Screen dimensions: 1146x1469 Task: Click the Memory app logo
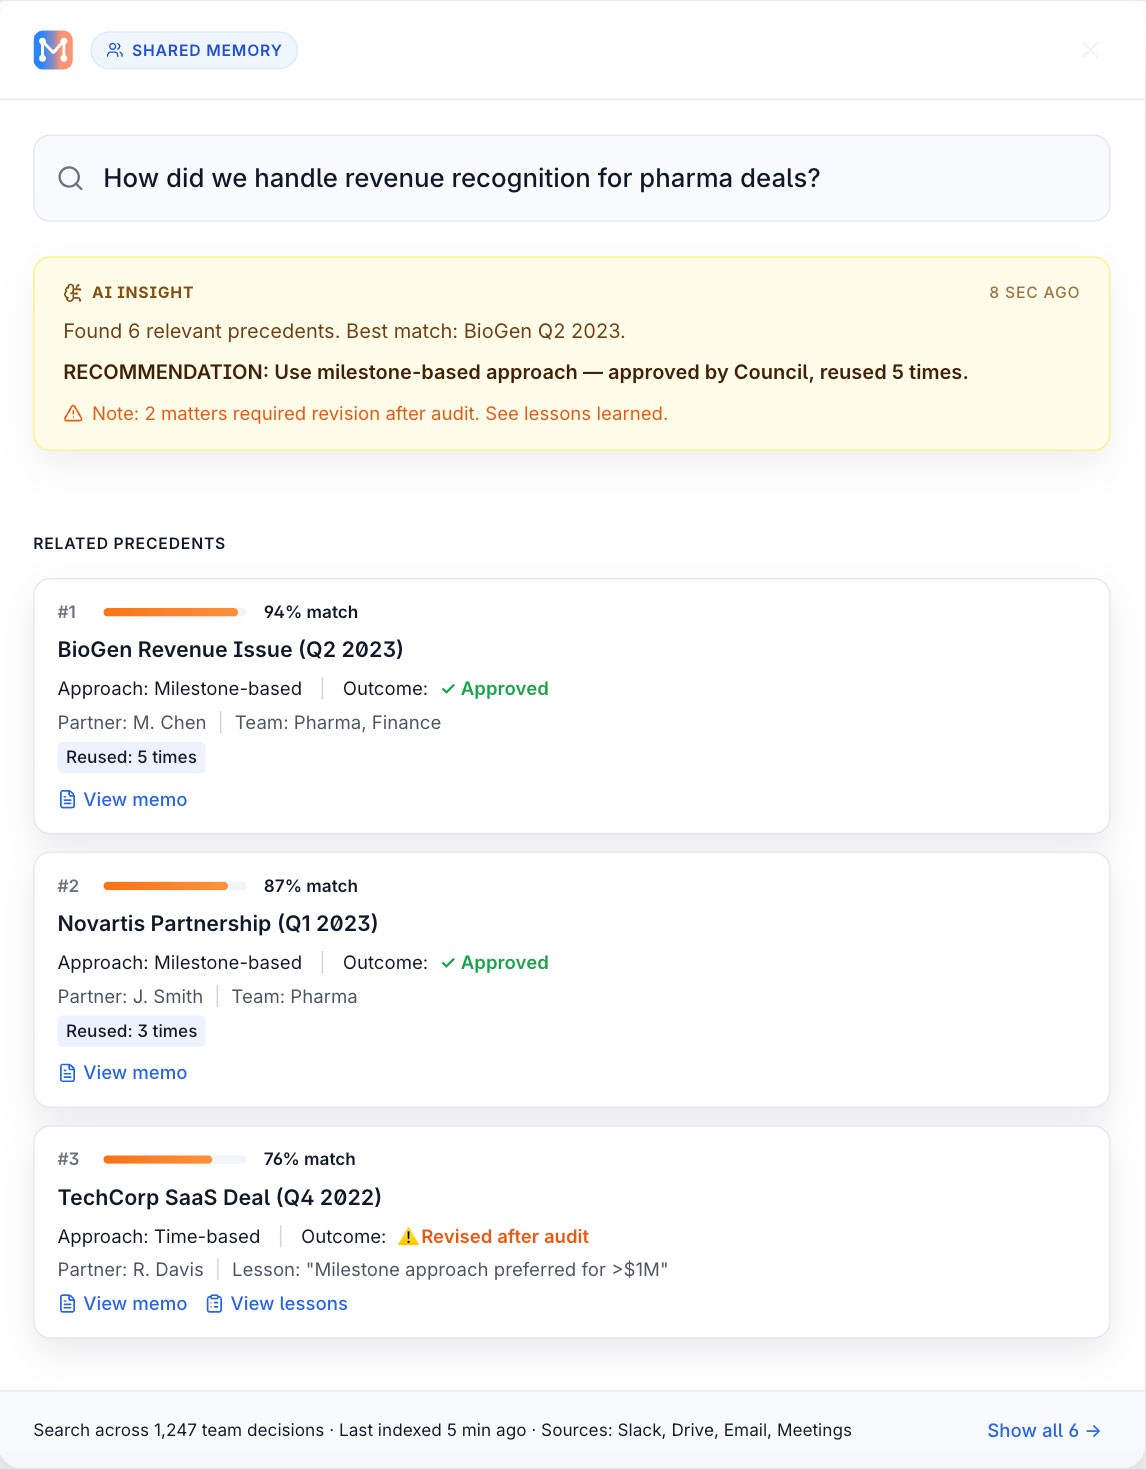pos(55,49)
